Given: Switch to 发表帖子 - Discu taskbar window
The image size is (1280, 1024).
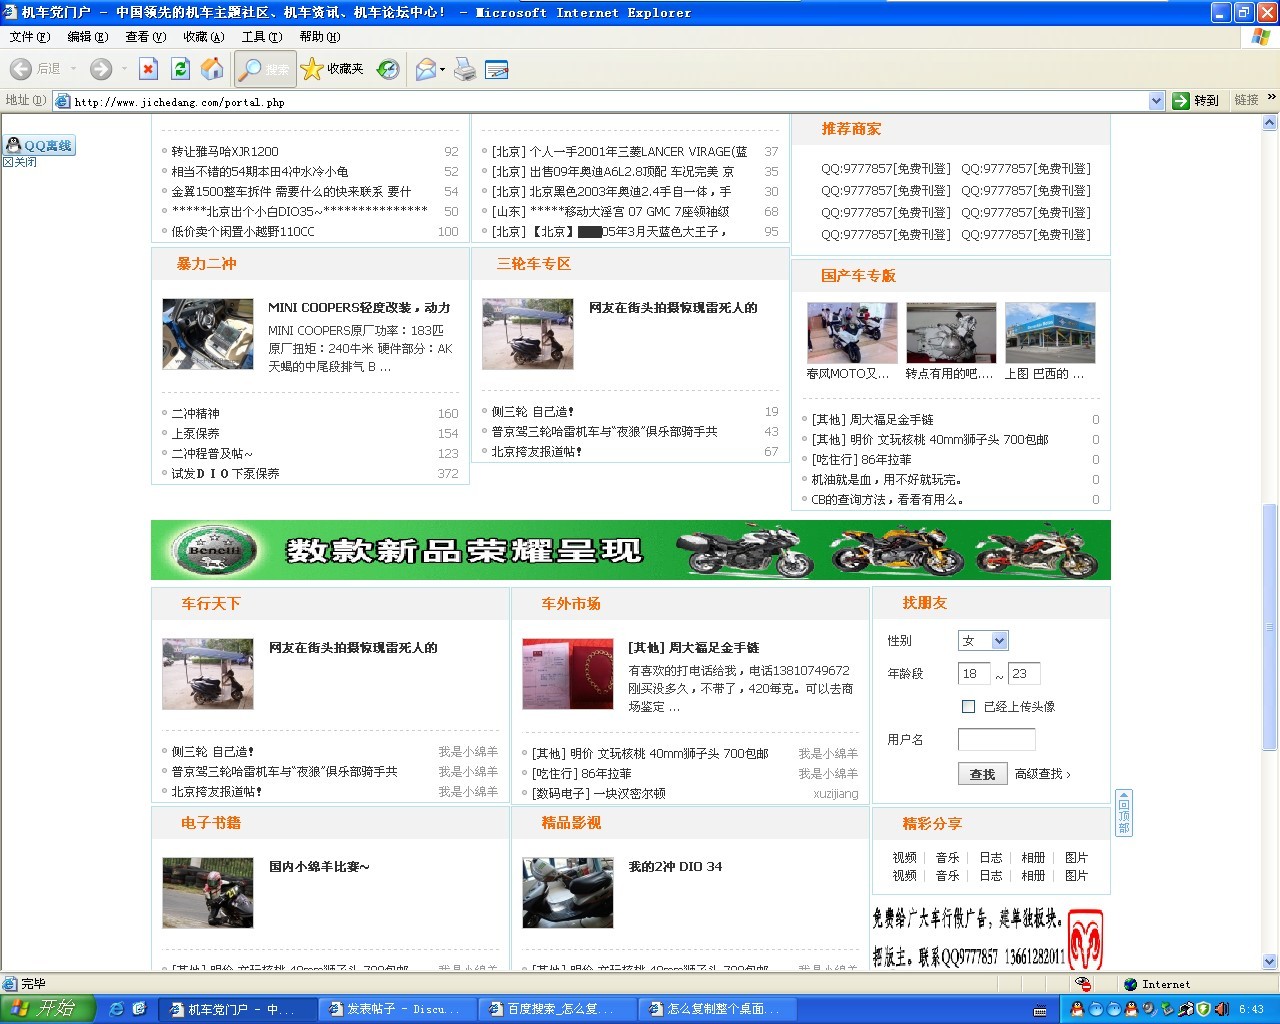Looking at the screenshot, I should coord(397,1009).
